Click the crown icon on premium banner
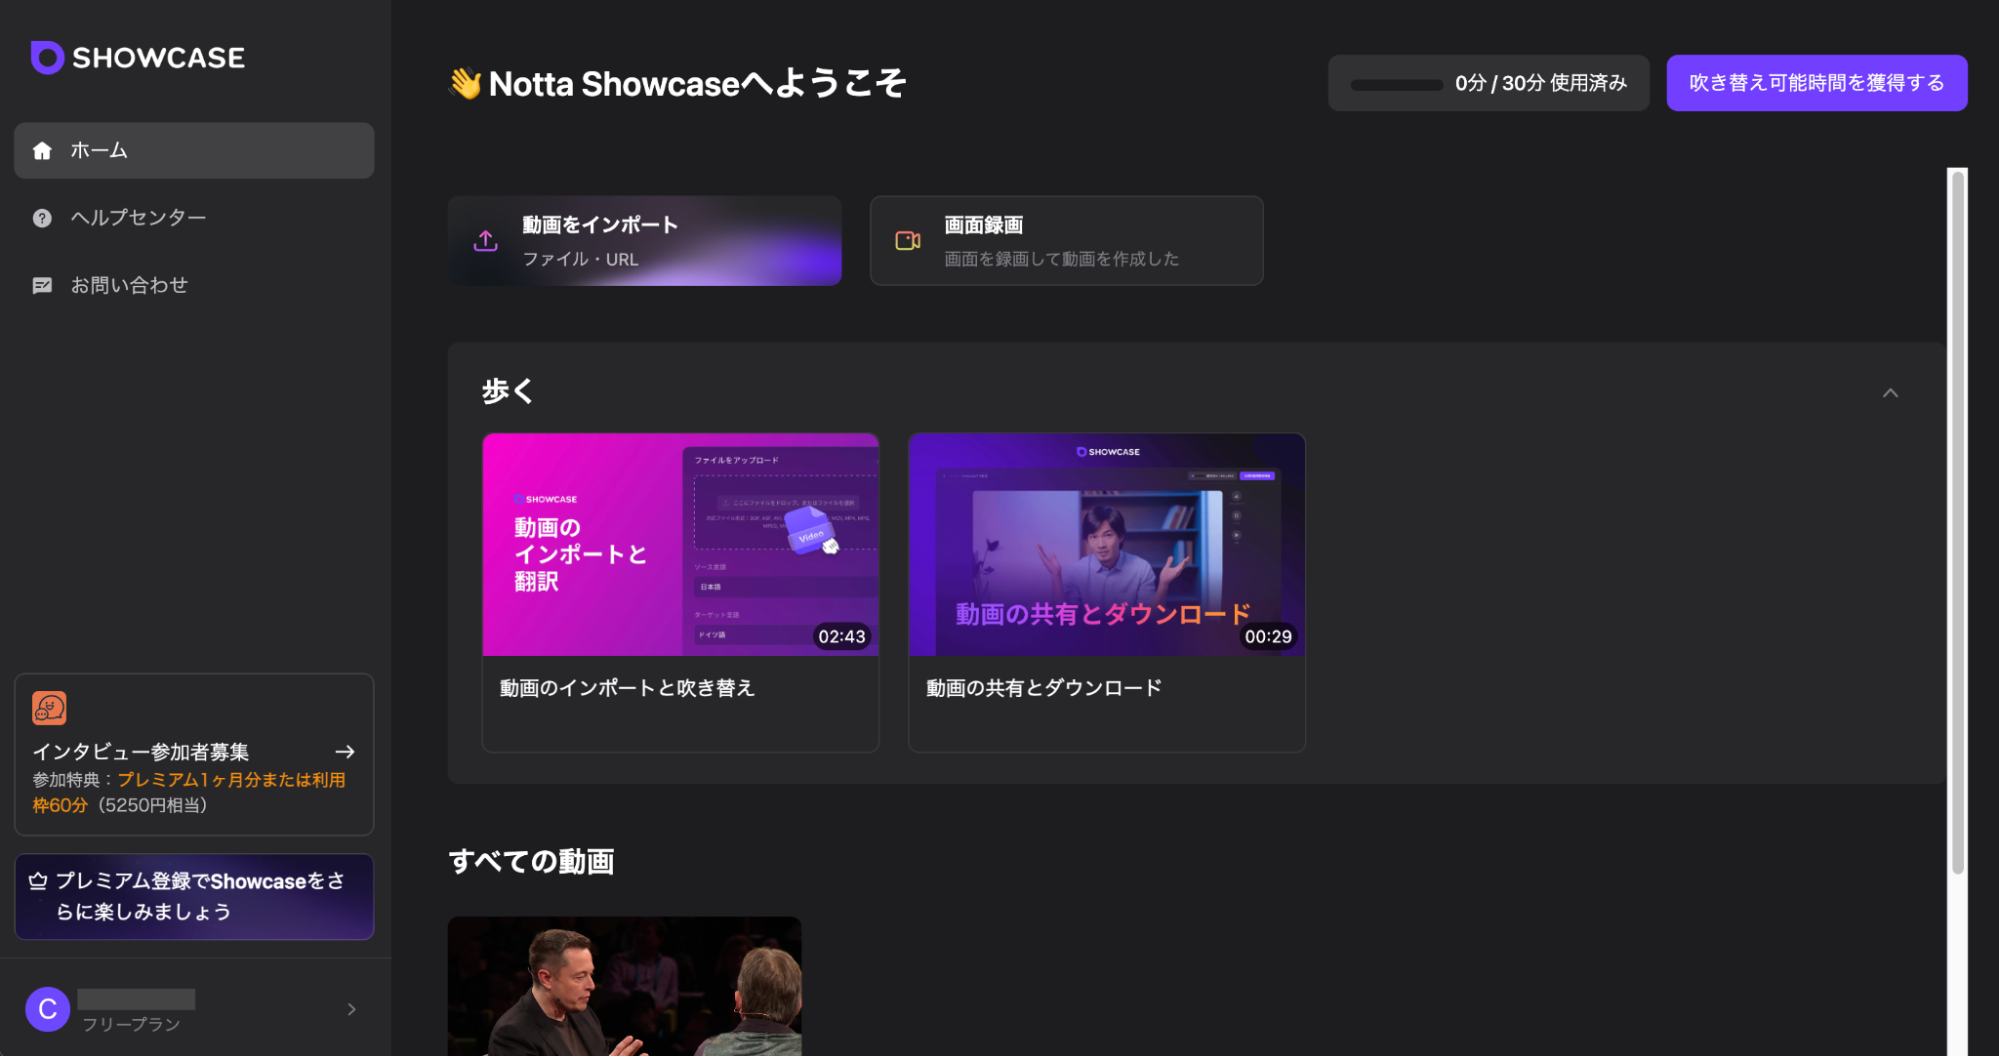Viewport: 1999px width, 1057px height. pos(38,881)
